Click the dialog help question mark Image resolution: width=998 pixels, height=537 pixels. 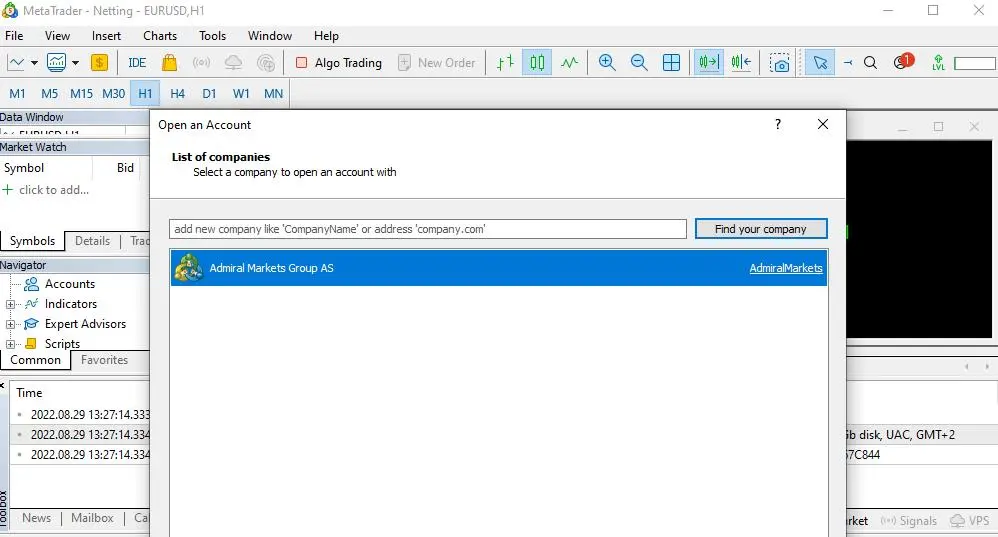click(x=778, y=124)
